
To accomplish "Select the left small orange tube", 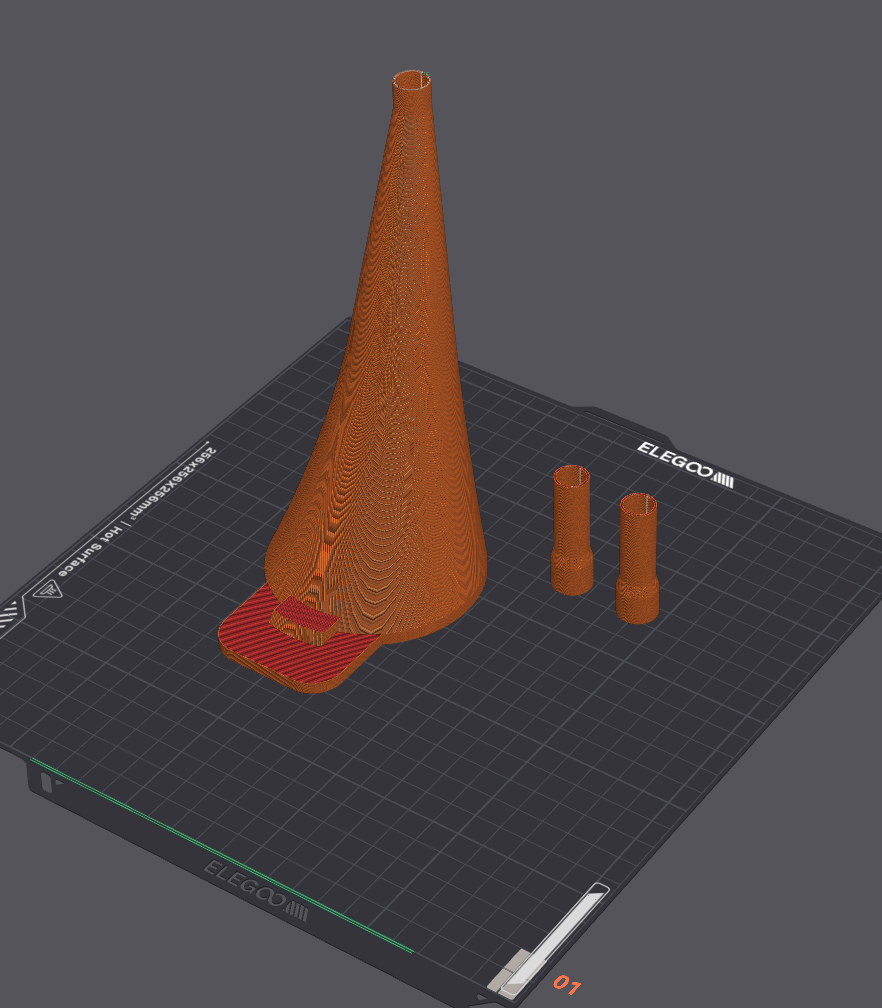I will tap(572, 530).
